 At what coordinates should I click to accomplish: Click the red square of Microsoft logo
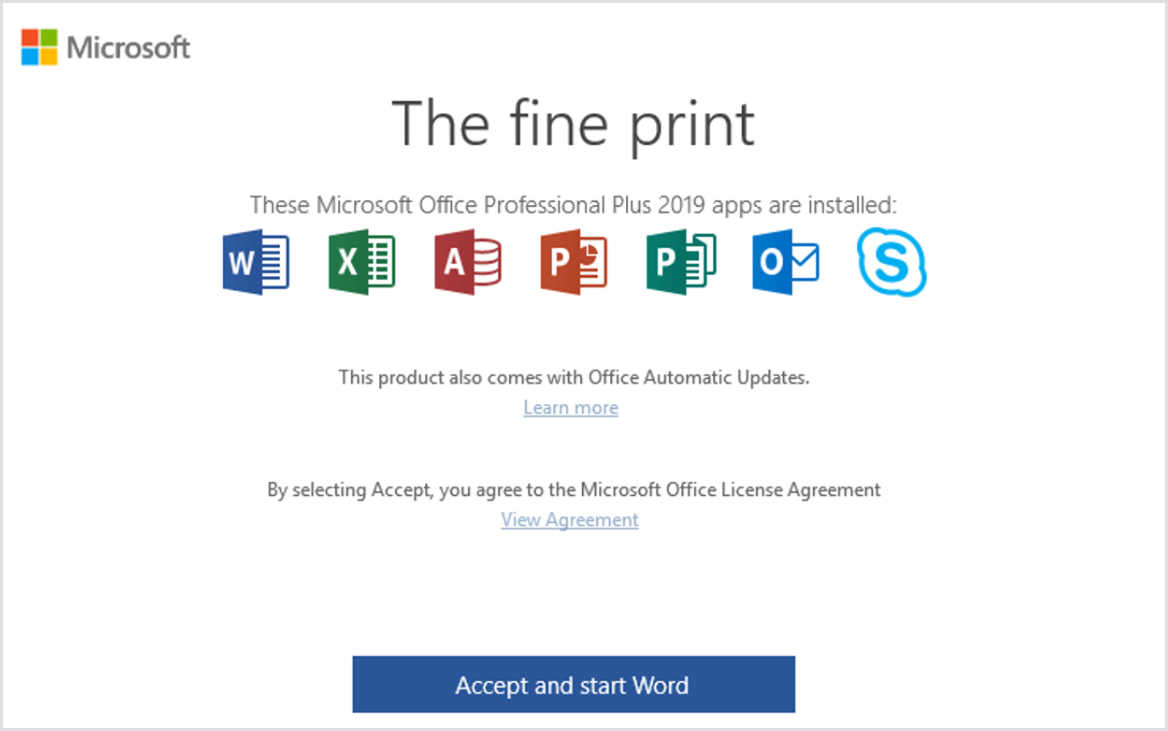(30, 37)
